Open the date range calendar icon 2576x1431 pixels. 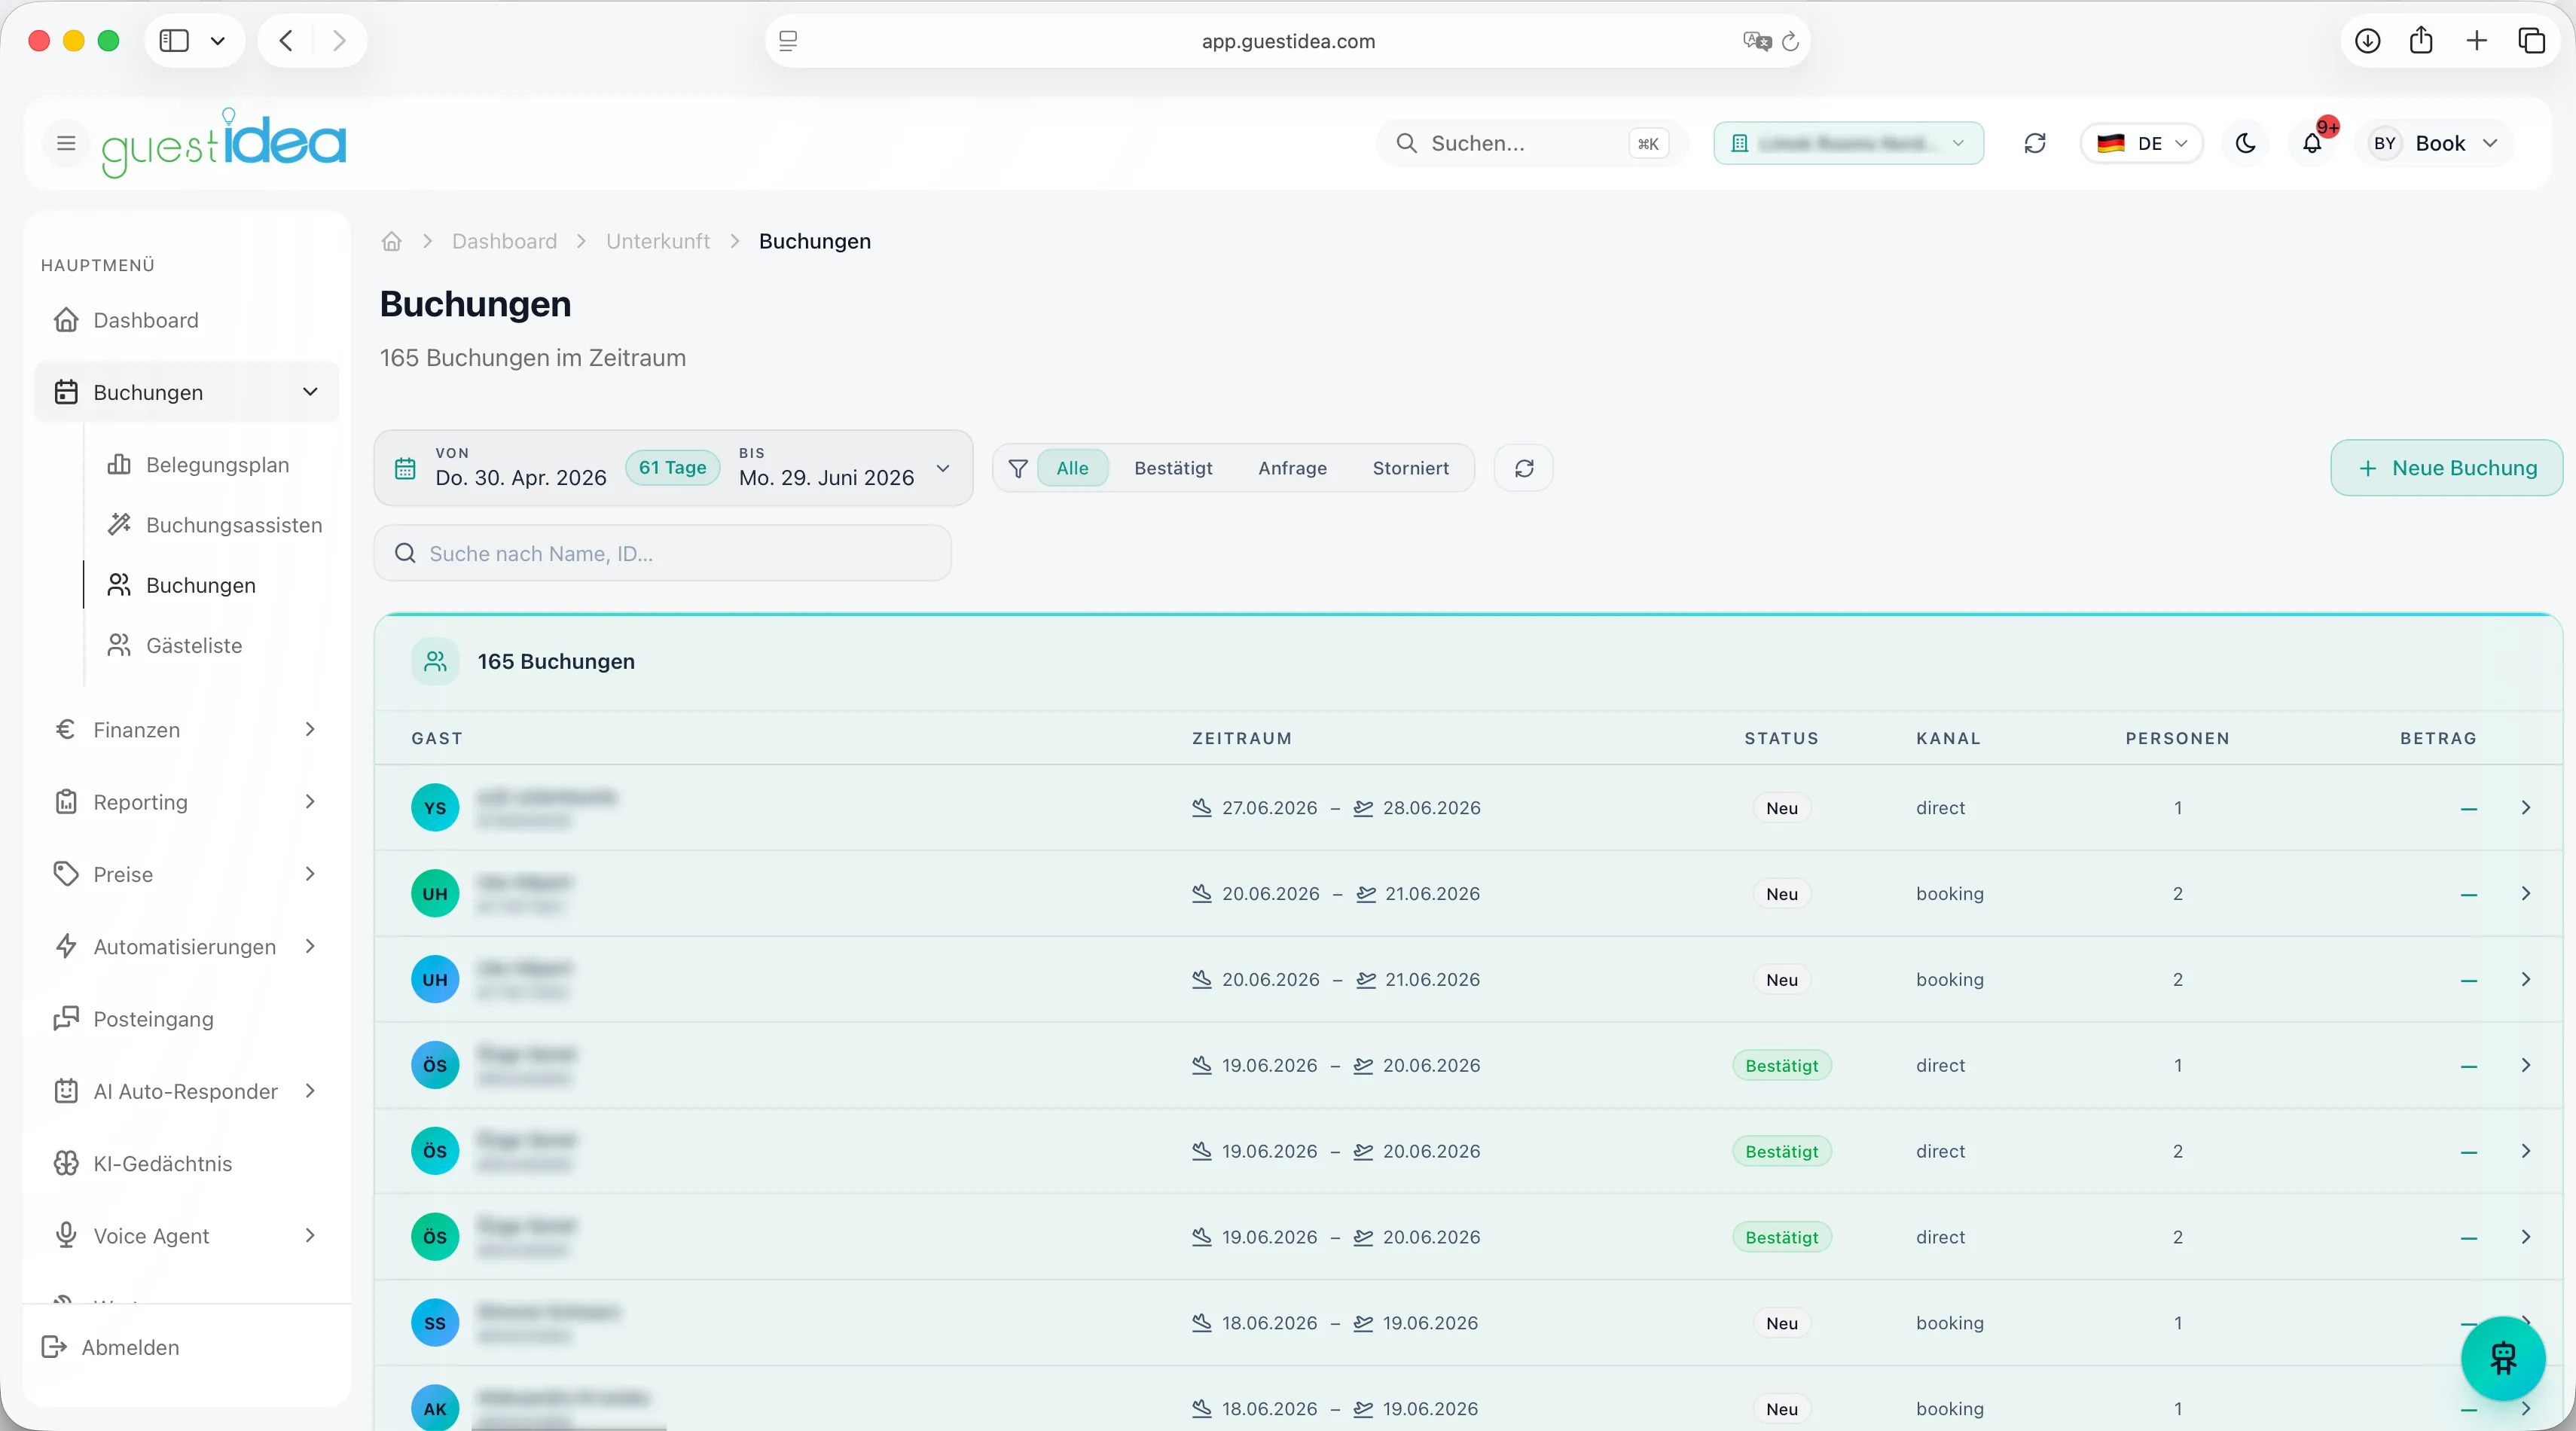pos(404,468)
